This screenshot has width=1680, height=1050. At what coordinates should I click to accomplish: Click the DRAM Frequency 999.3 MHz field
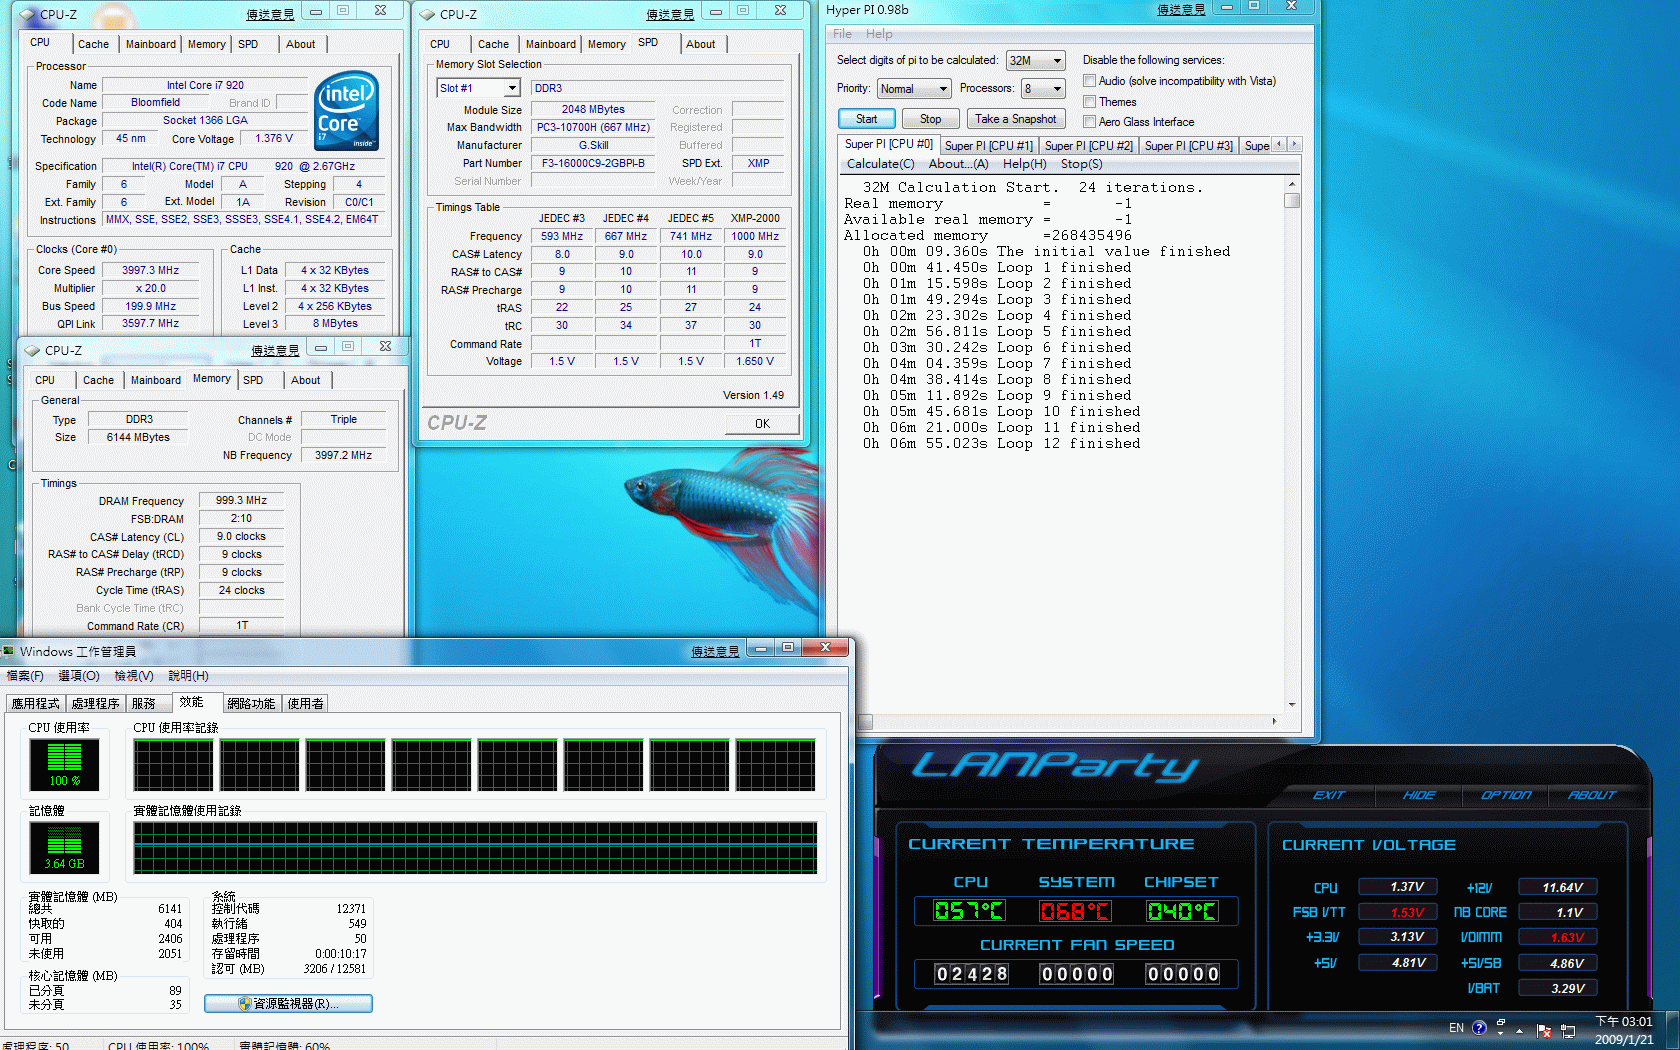pos(241,500)
